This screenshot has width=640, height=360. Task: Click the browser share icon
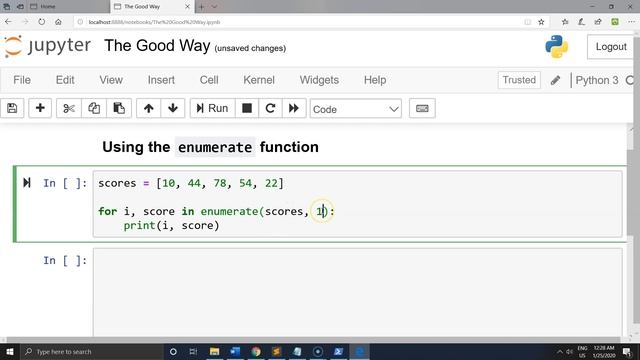tap(598, 22)
